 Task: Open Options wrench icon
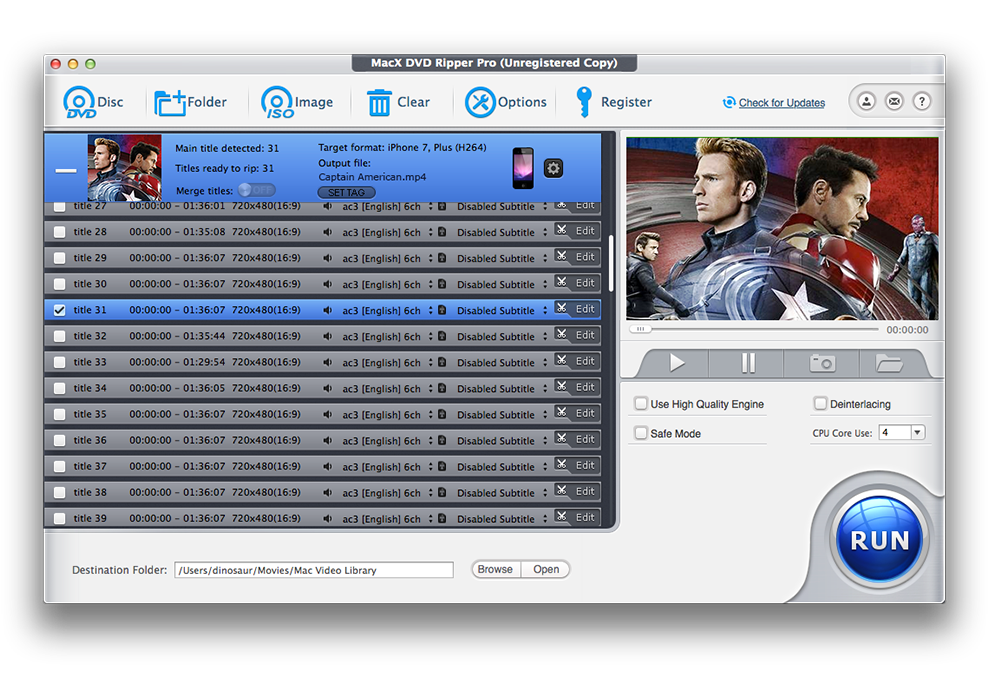point(481,102)
